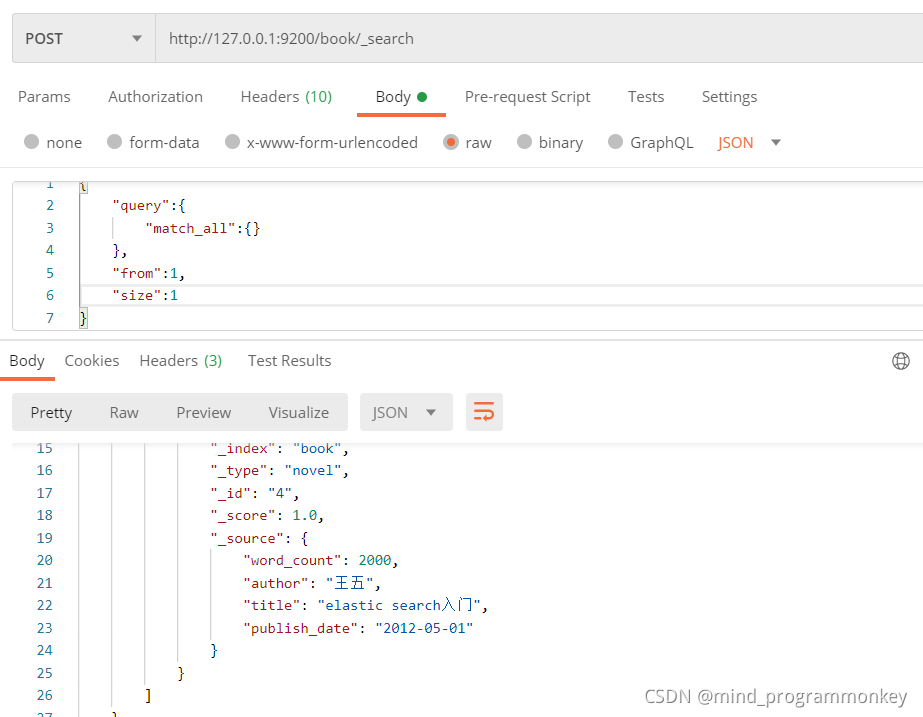Switch response view to Preview
The image size is (923, 717).
(204, 412)
